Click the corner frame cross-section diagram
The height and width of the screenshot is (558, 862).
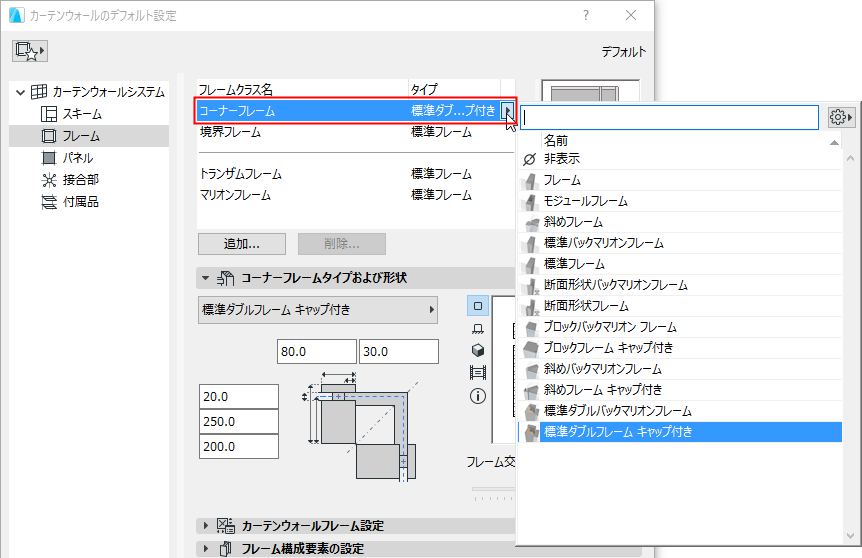pyautogui.click(x=361, y=427)
